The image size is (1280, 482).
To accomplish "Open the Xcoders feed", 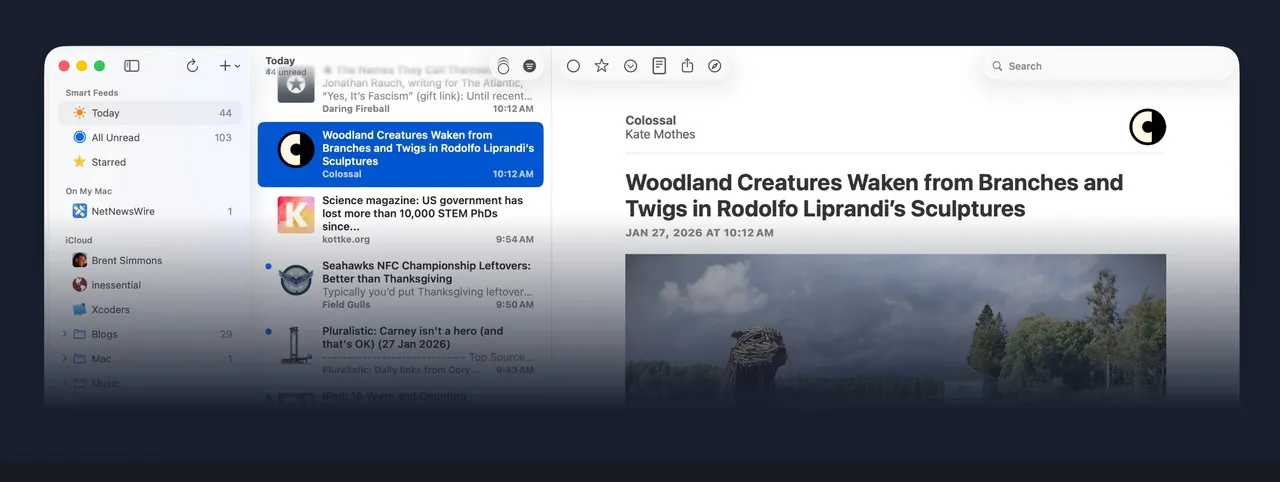I will 150,309.
